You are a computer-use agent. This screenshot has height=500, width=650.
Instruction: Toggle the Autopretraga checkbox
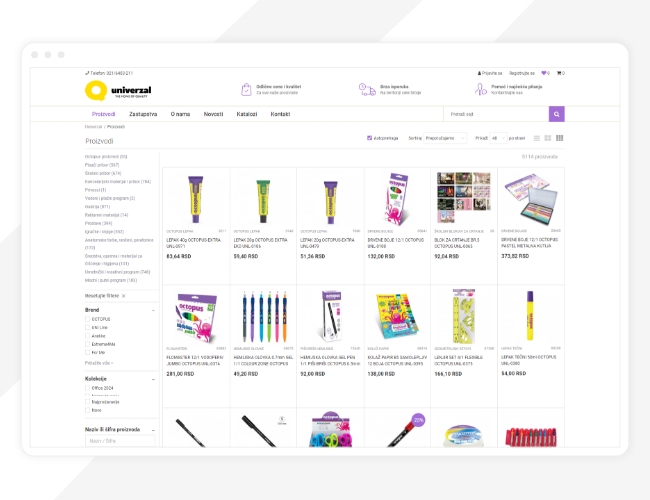[x=369, y=138]
